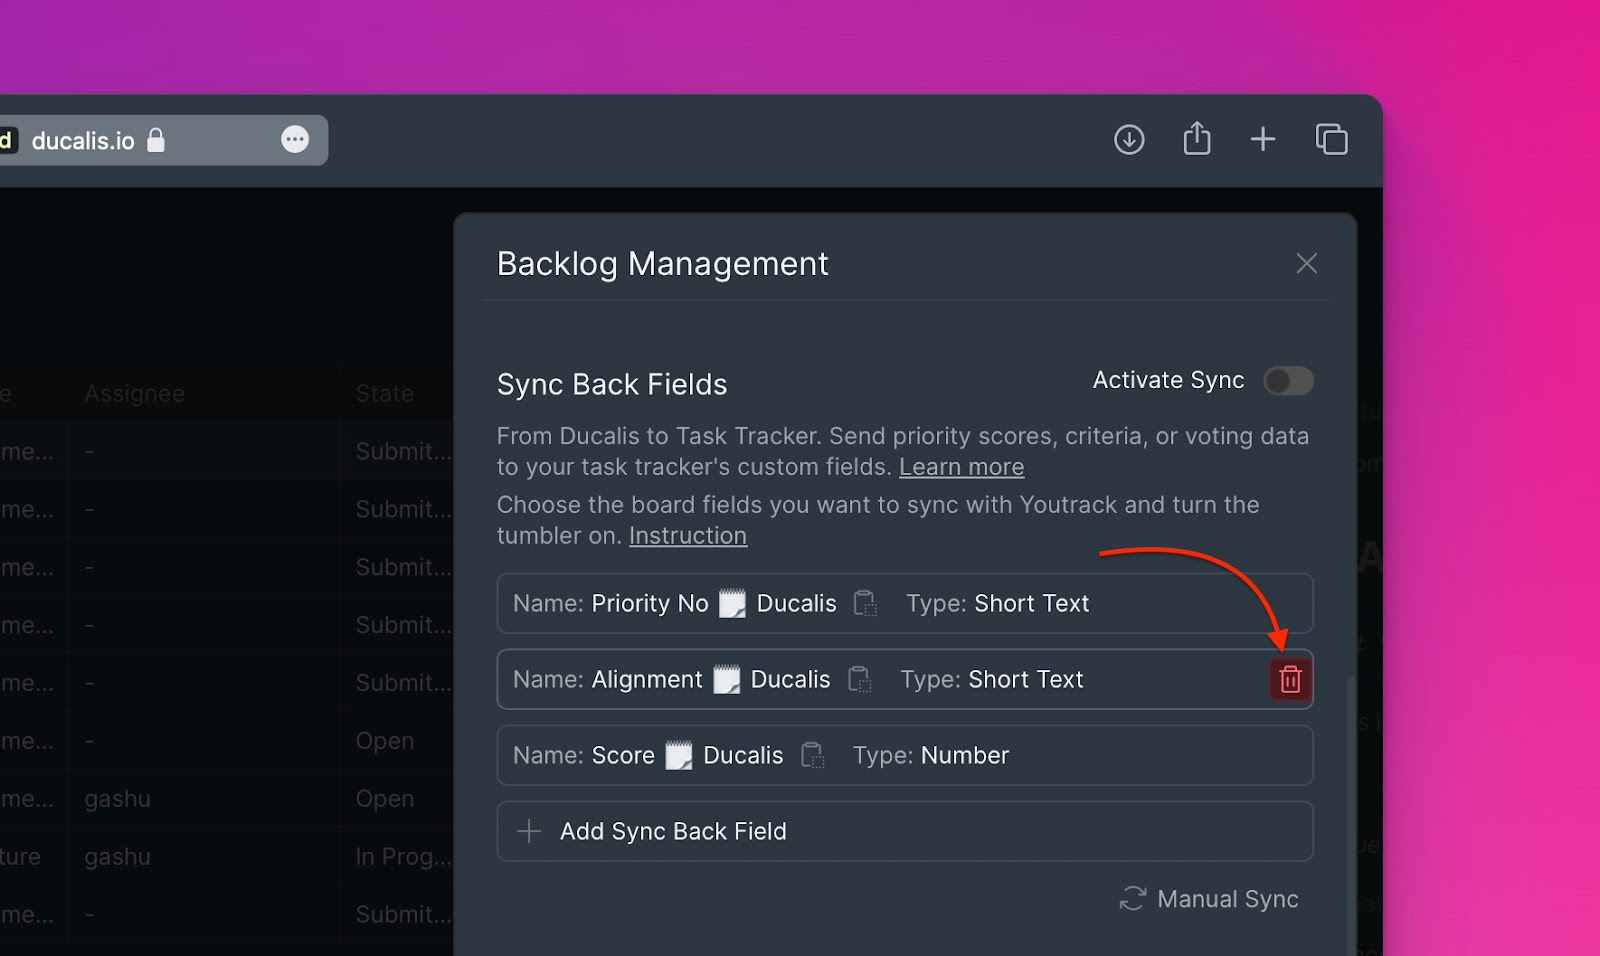Click the Sync Back Fields heading
The image size is (1600, 956).
coord(612,384)
